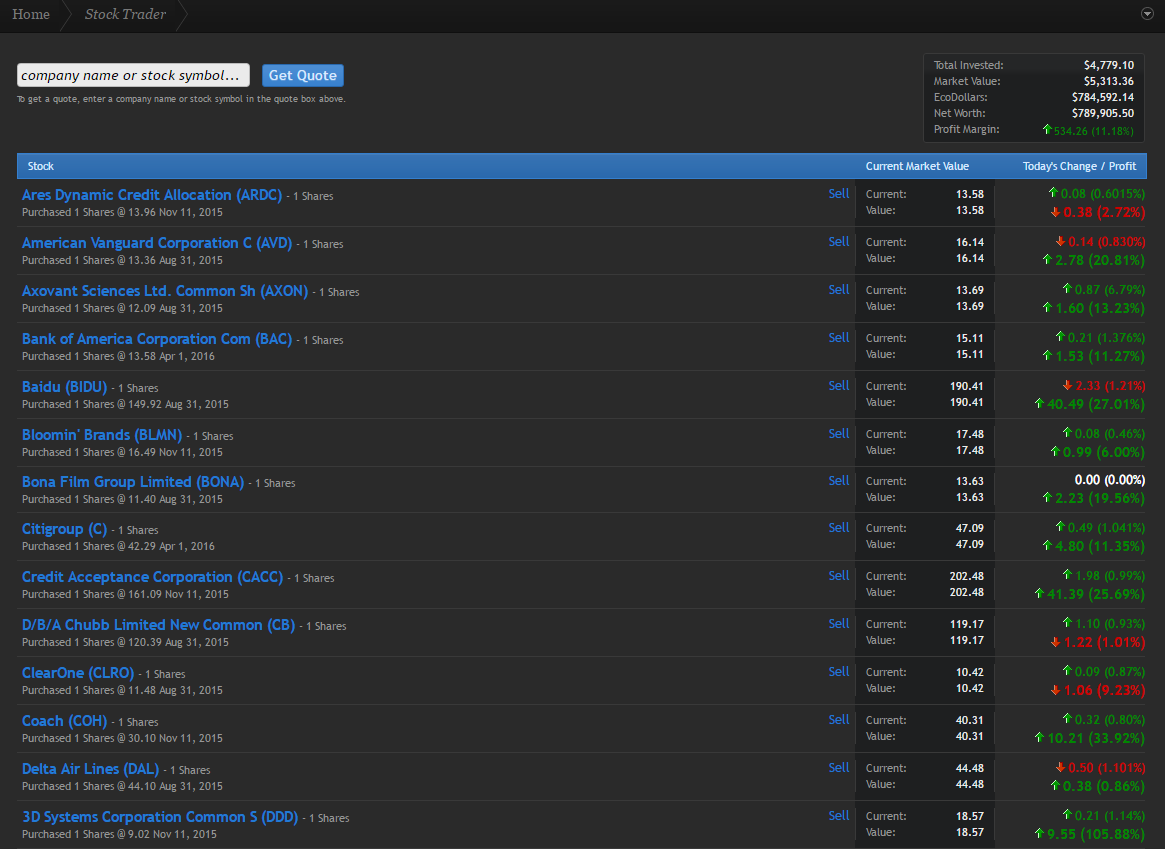
Task: Click DAL red down arrow for today's change
Action: 1060,767
